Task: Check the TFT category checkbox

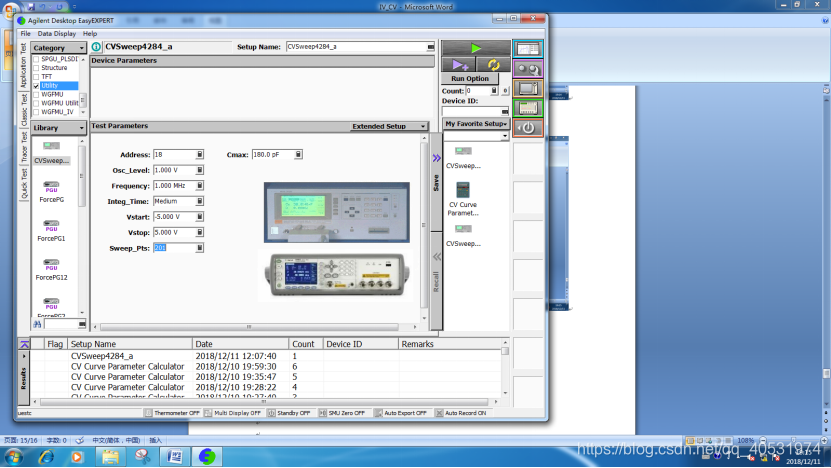Action: pos(37,77)
